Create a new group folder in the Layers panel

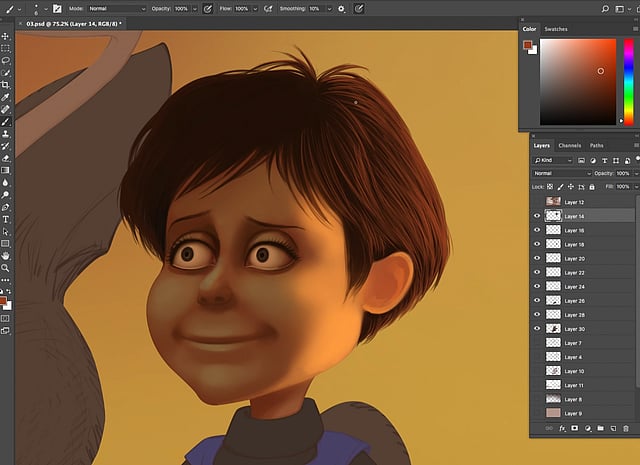pyautogui.click(x=600, y=428)
